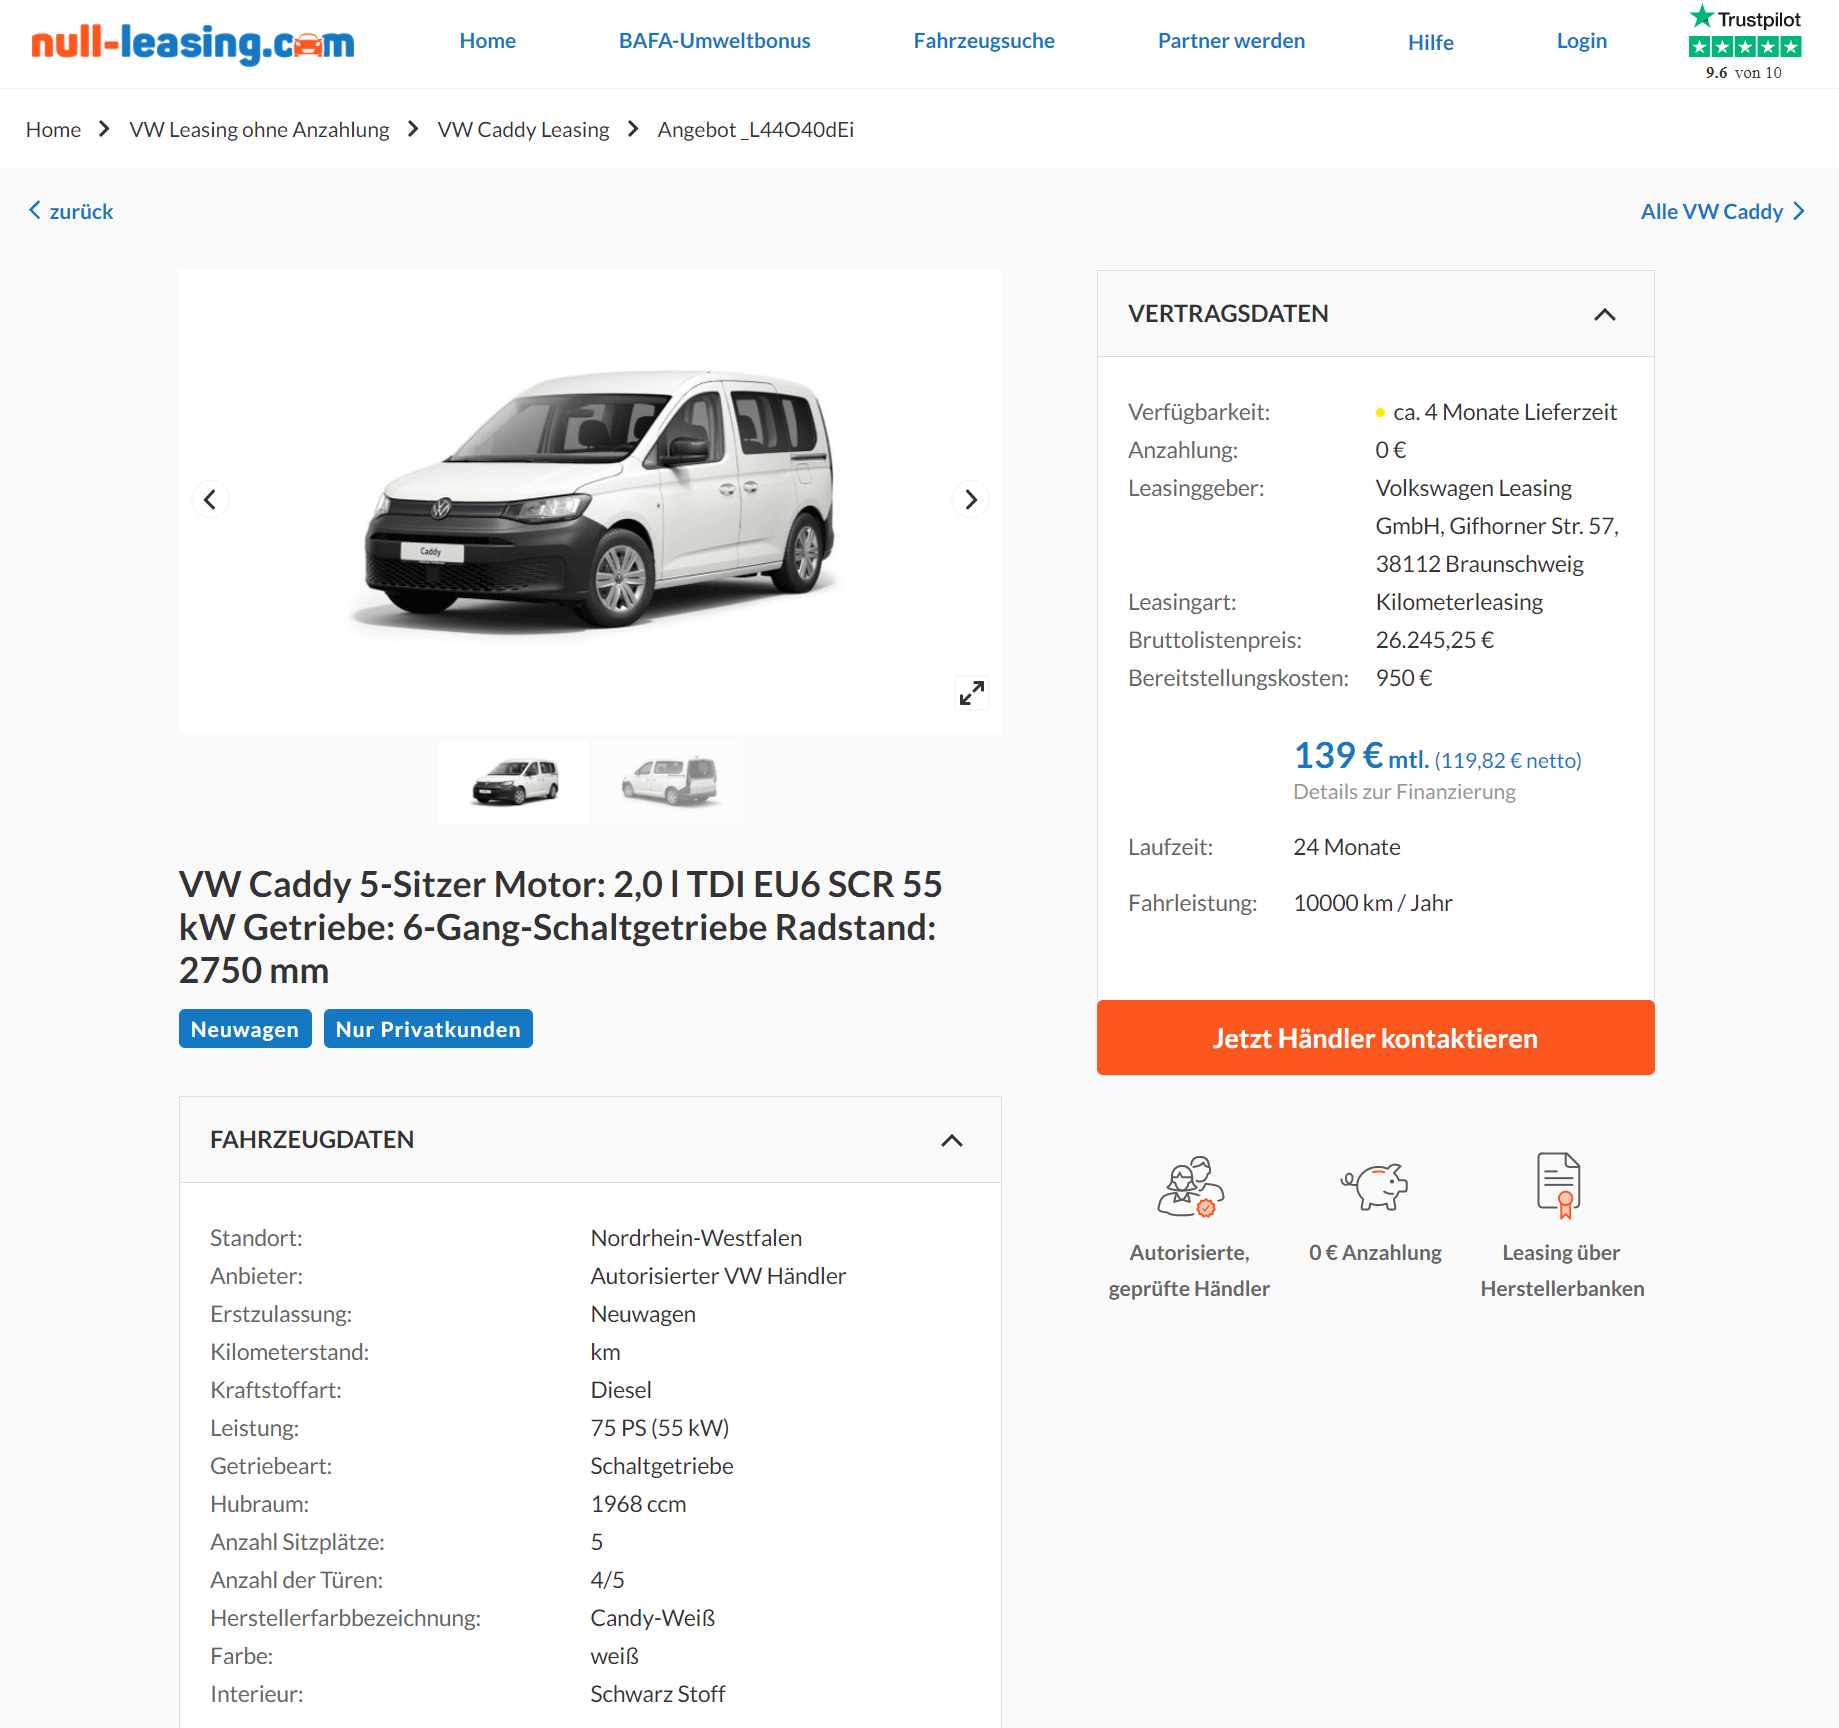The image size is (1839, 1728).
Task: Show the next car image
Action: pos(970,499)
